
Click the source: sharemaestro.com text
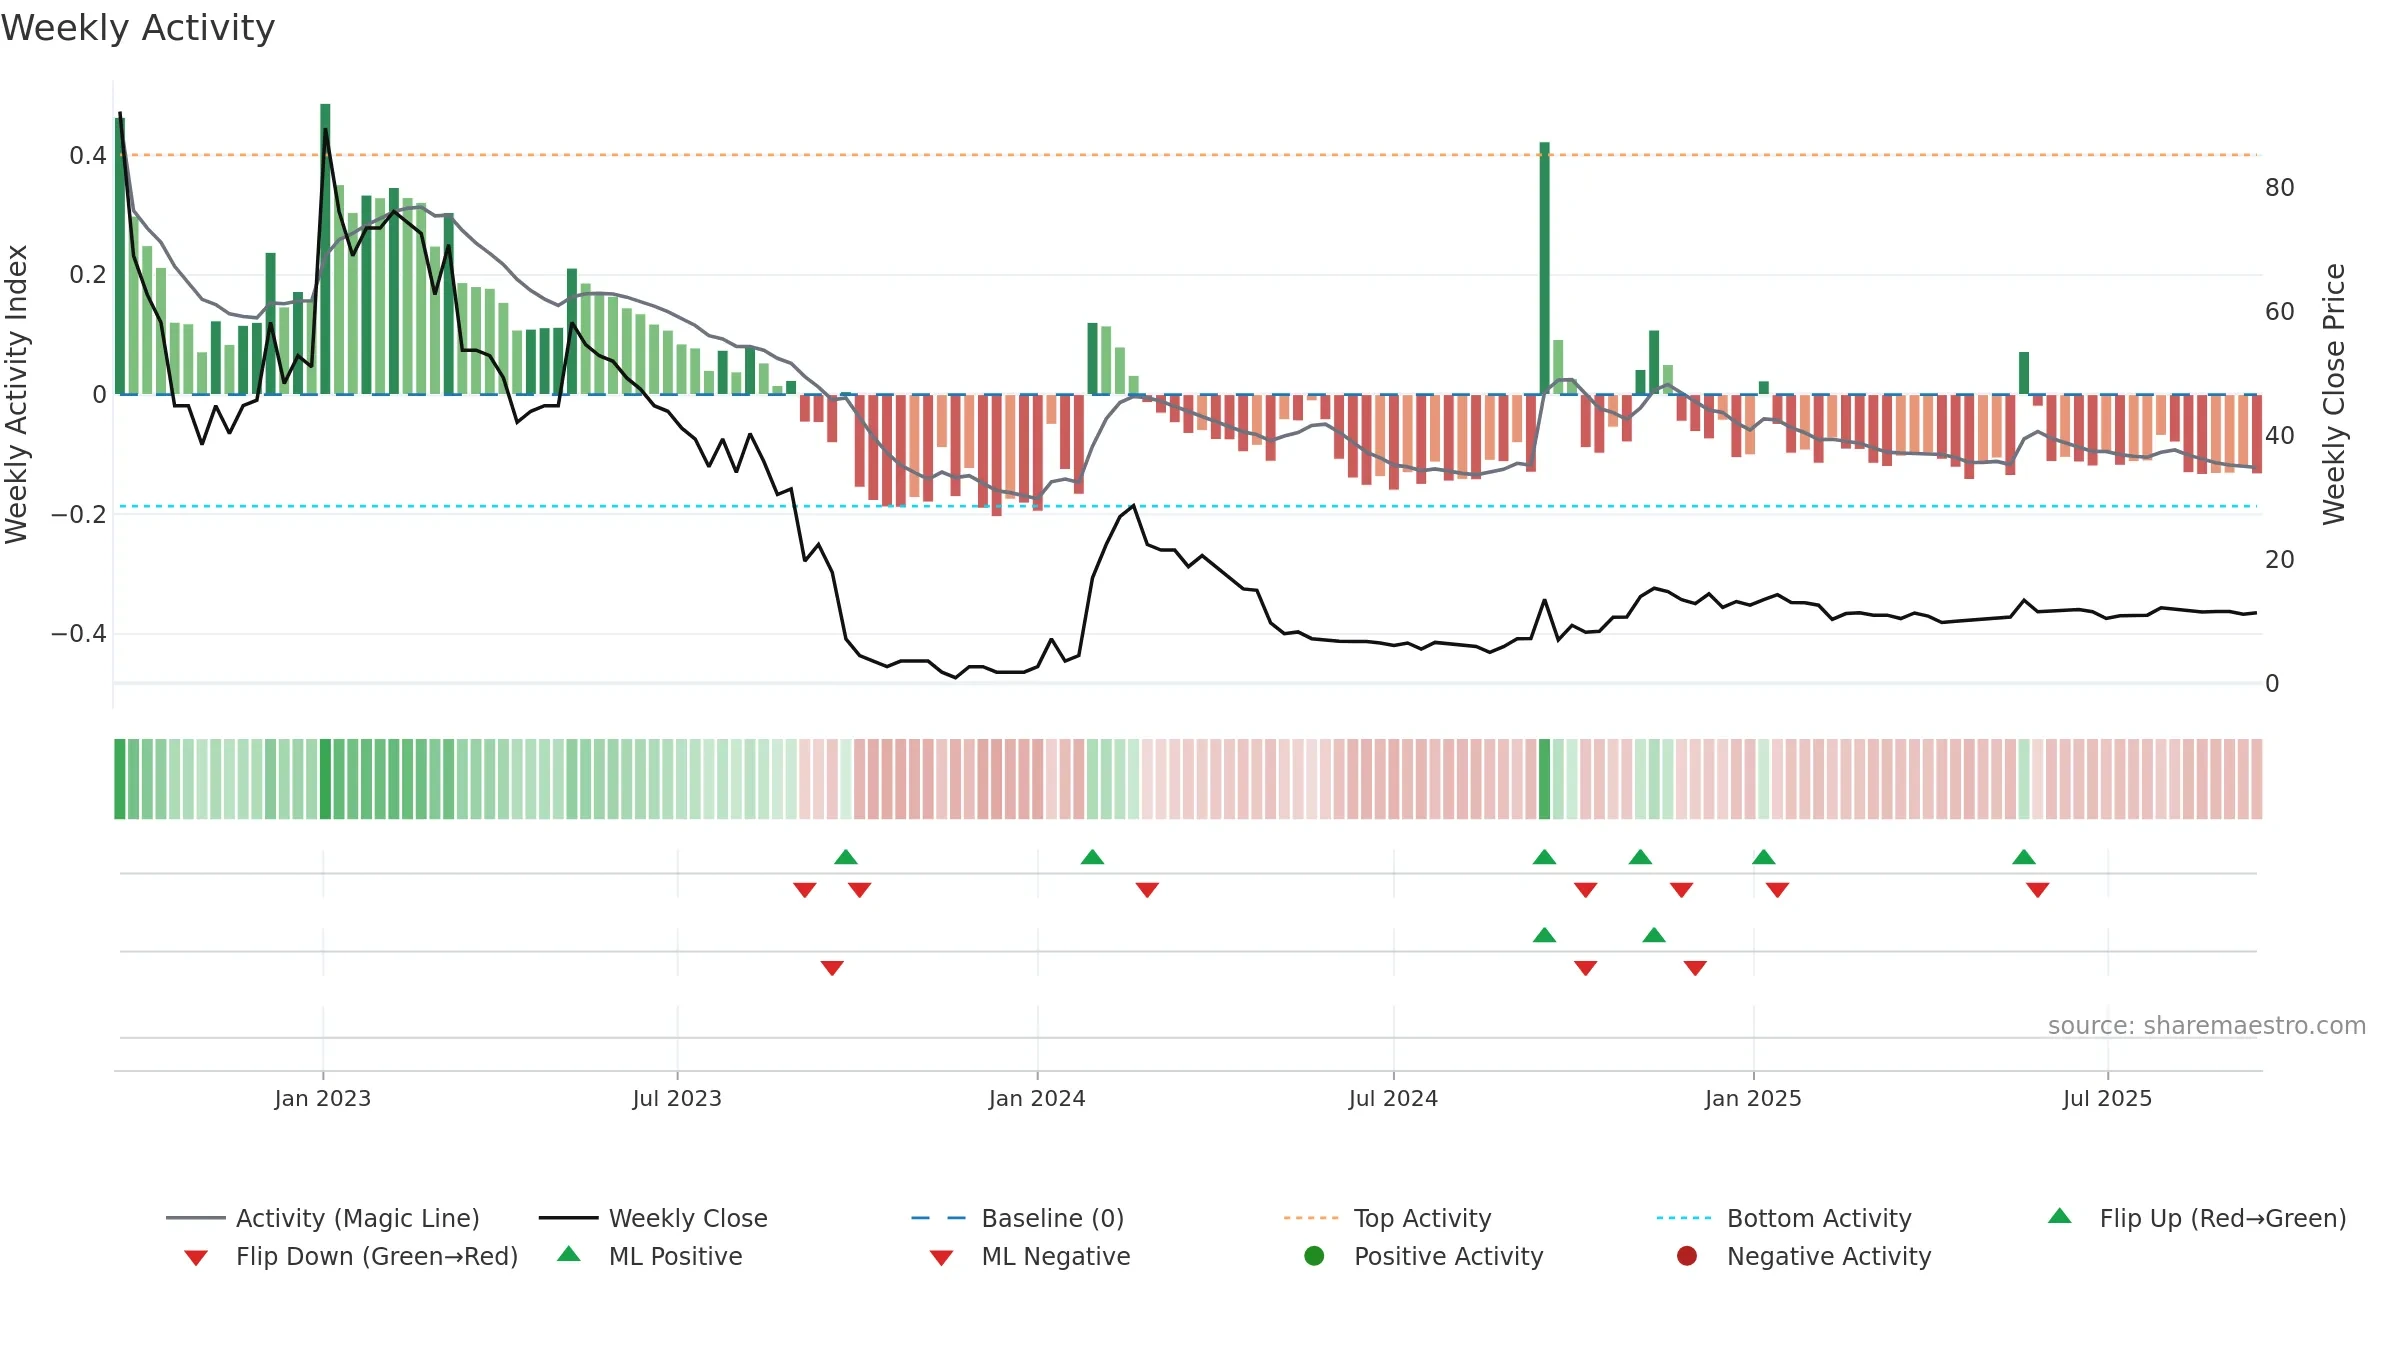2207,1025
